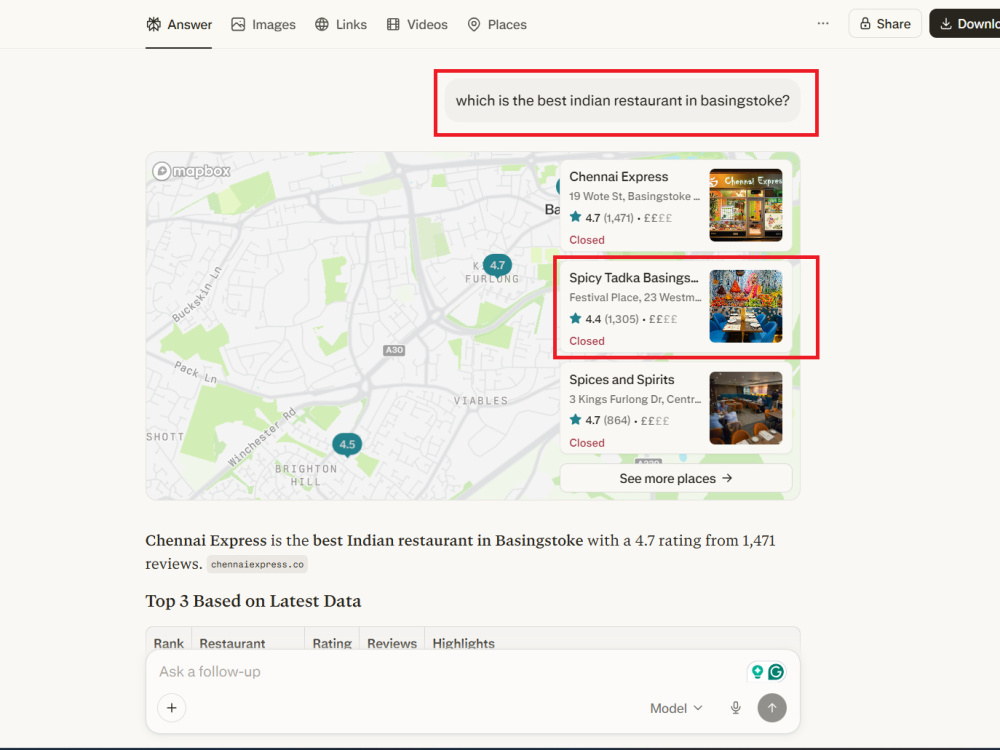Click the Share button
The height and width of the screenshot is (750, 1000).
[885, 24]
